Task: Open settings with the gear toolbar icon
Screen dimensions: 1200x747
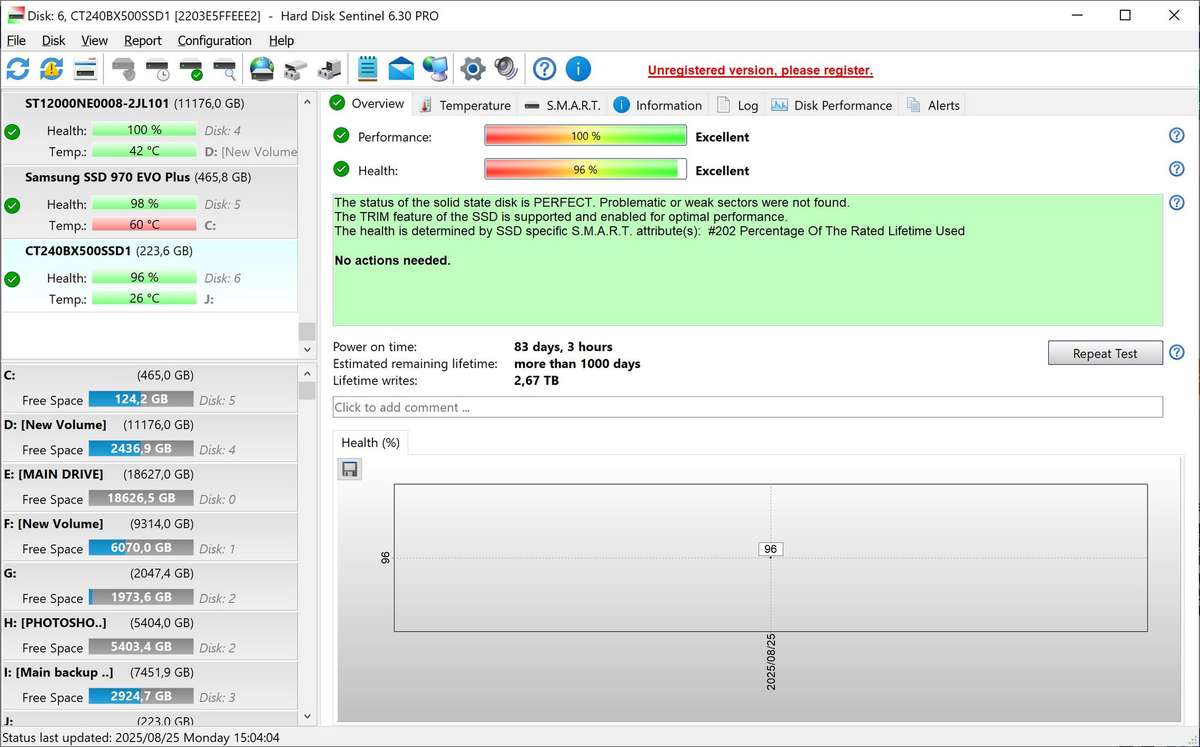Action: 472,69
